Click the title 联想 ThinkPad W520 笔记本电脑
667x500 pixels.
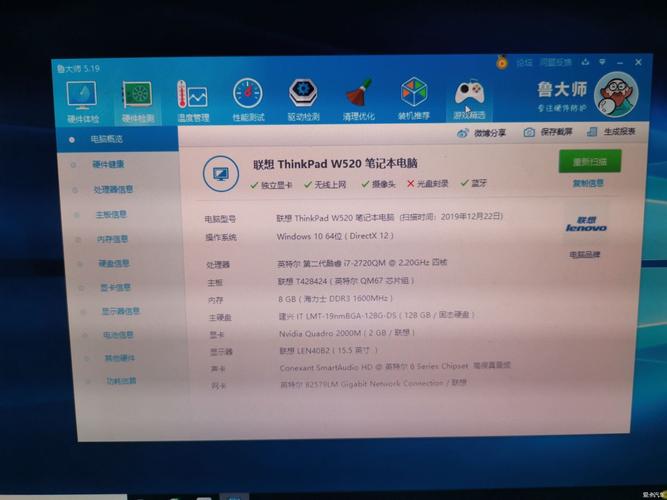pos(335,164)
